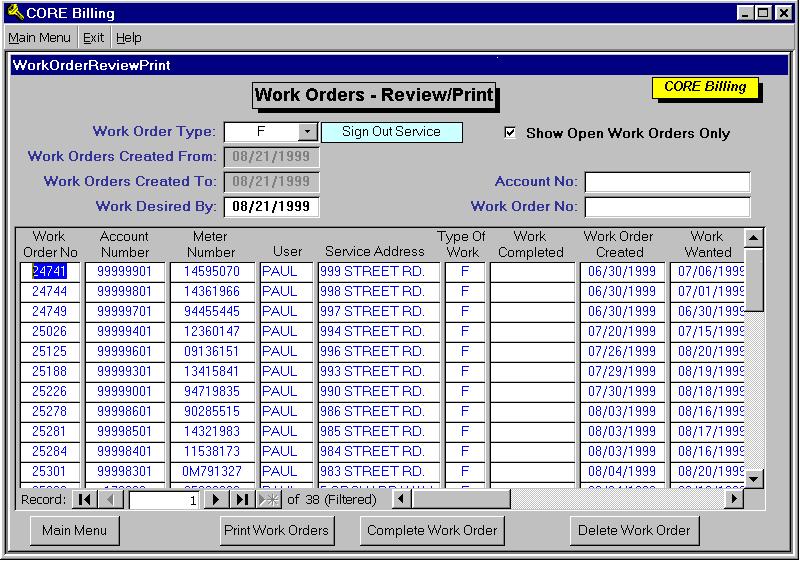Viewport: 800px width, 561px height.
Task: Click horizontal scrollbar left arrow
Action: [x=402, y=499]
